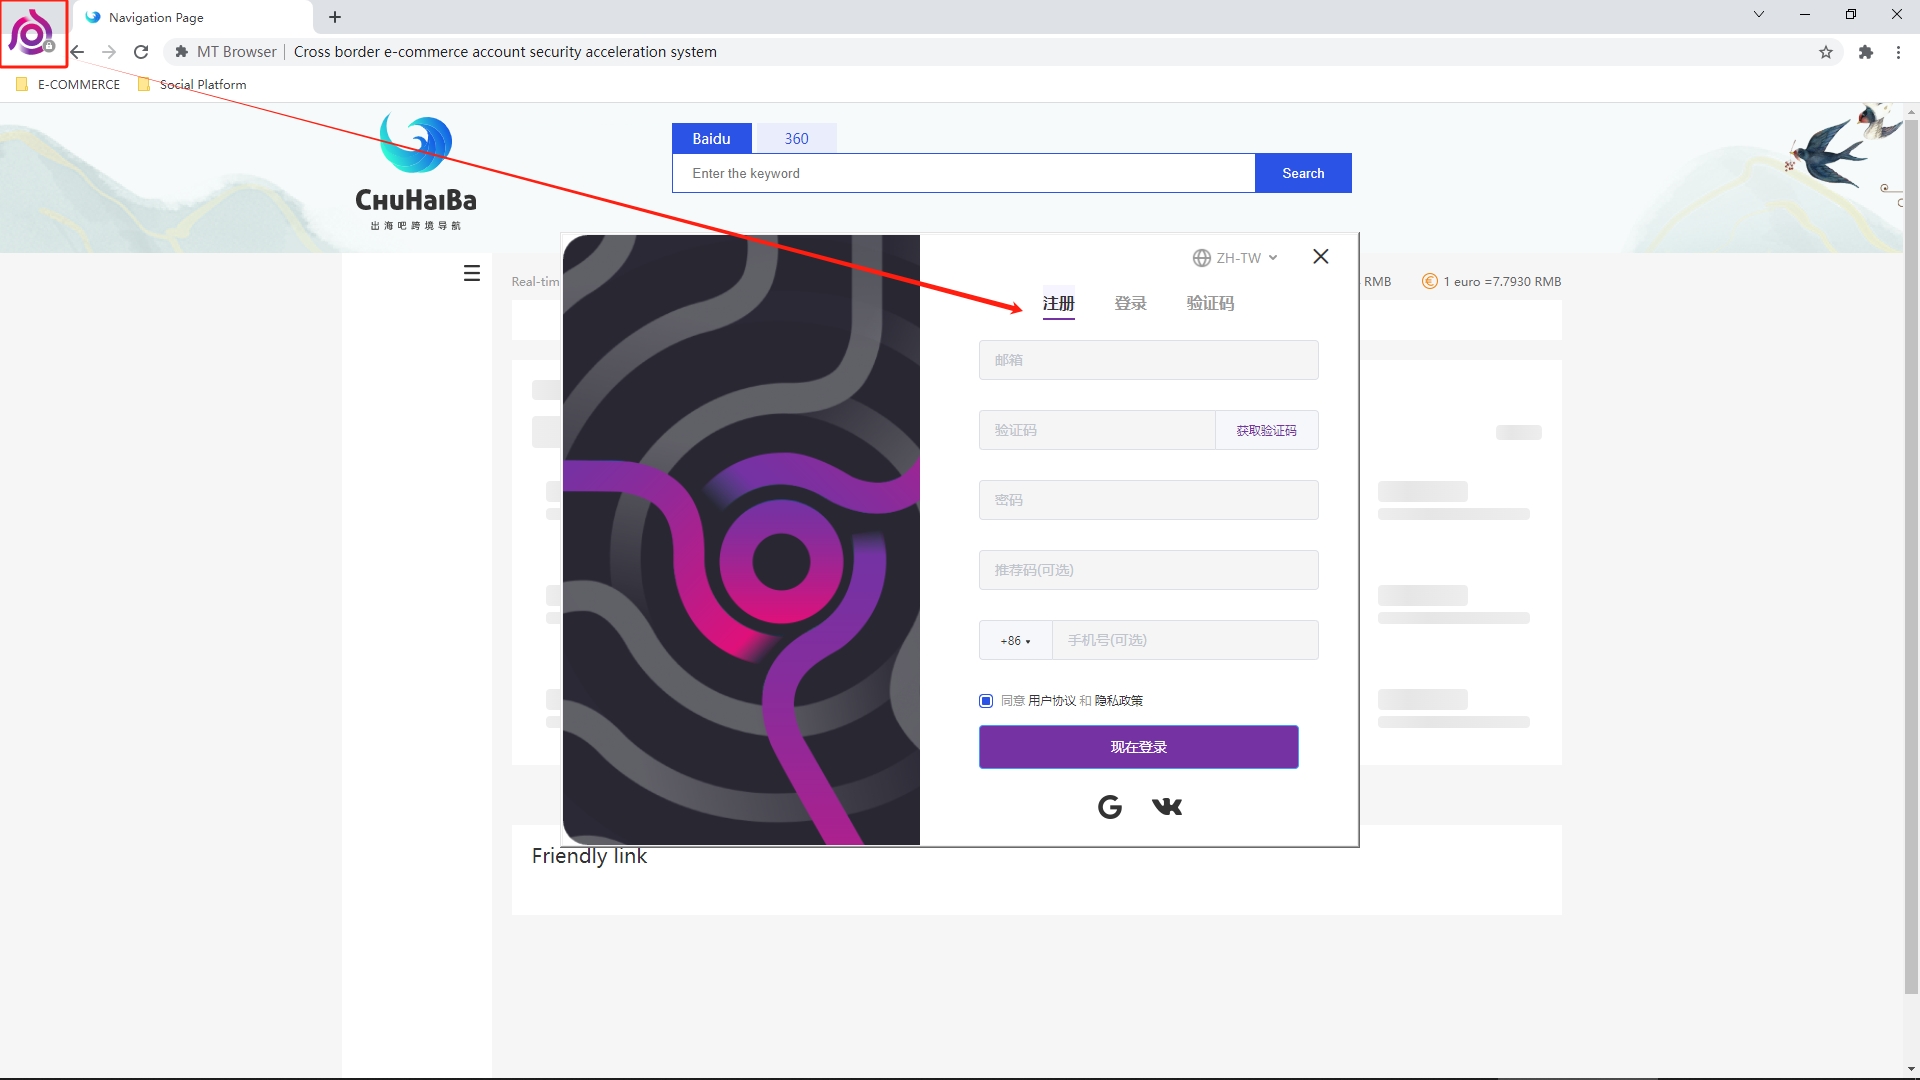
Task: Click the ChuHaiBa logo
Action: pos(416,172)
